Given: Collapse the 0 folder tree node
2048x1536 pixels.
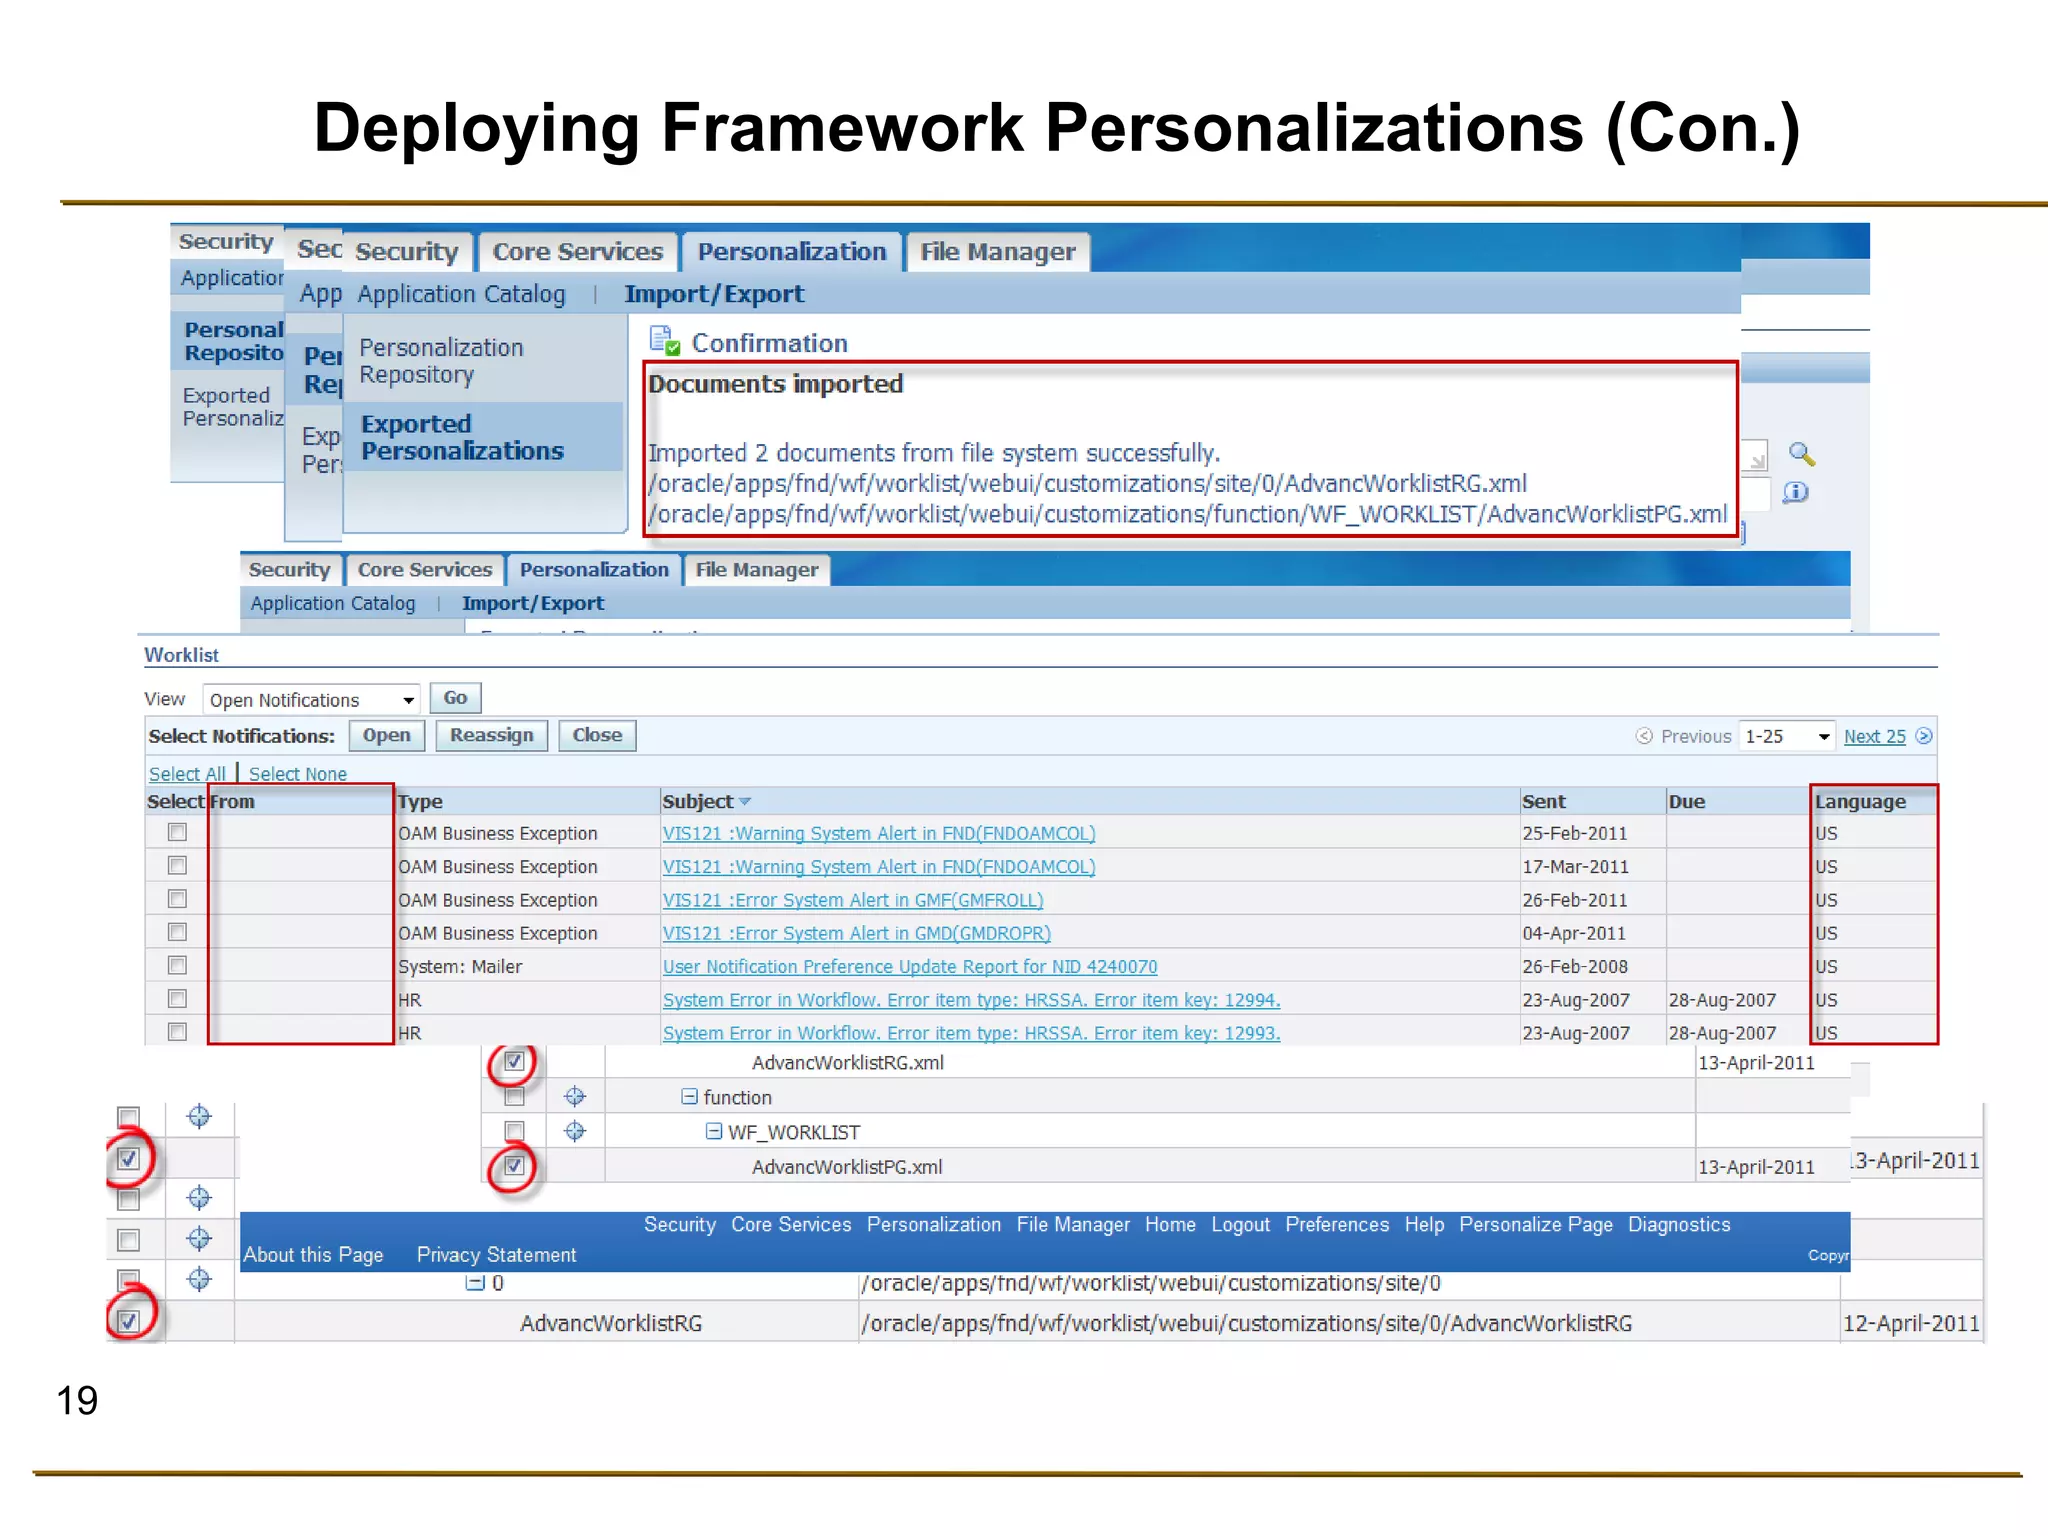Looking at the screenshot, I should pyautogui.click(x=475, y=1283).
